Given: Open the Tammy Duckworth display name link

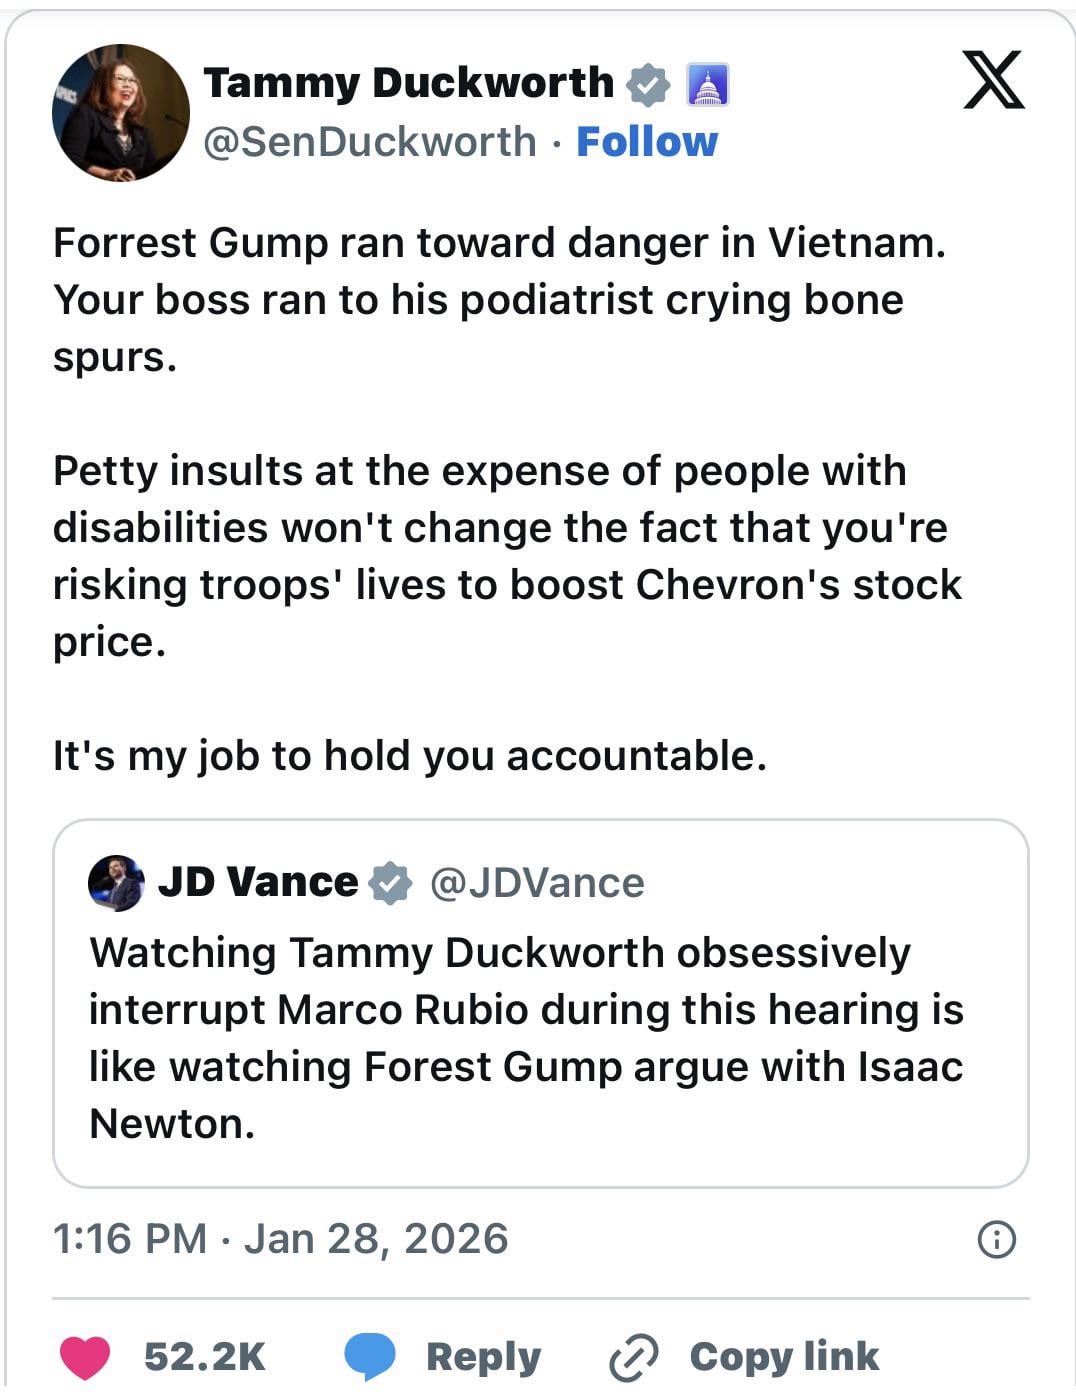Looking at the screenshot, I should 408,83.
